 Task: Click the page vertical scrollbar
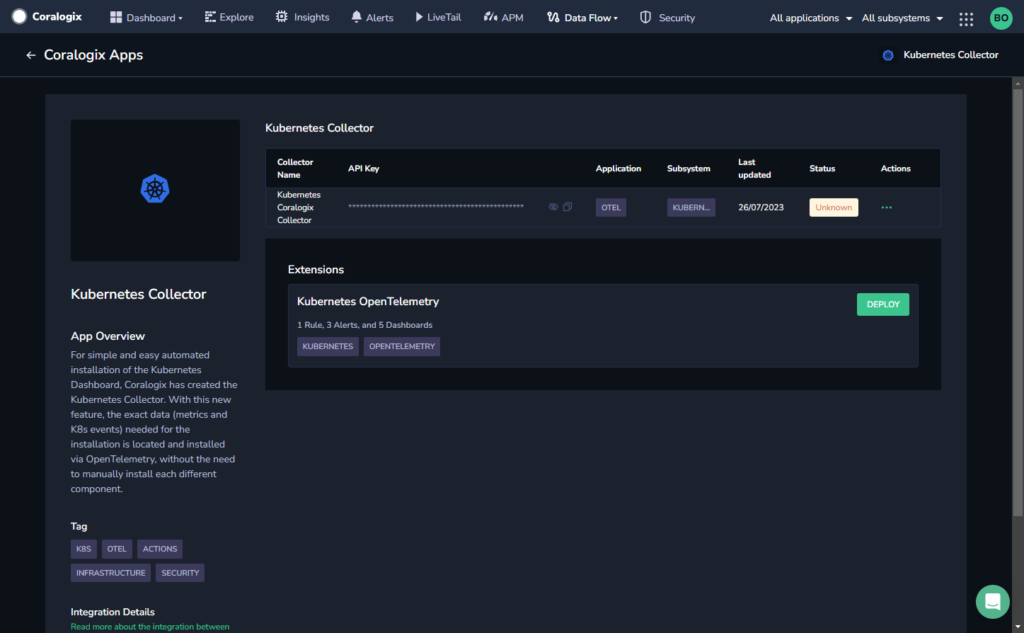point(1017,302)
